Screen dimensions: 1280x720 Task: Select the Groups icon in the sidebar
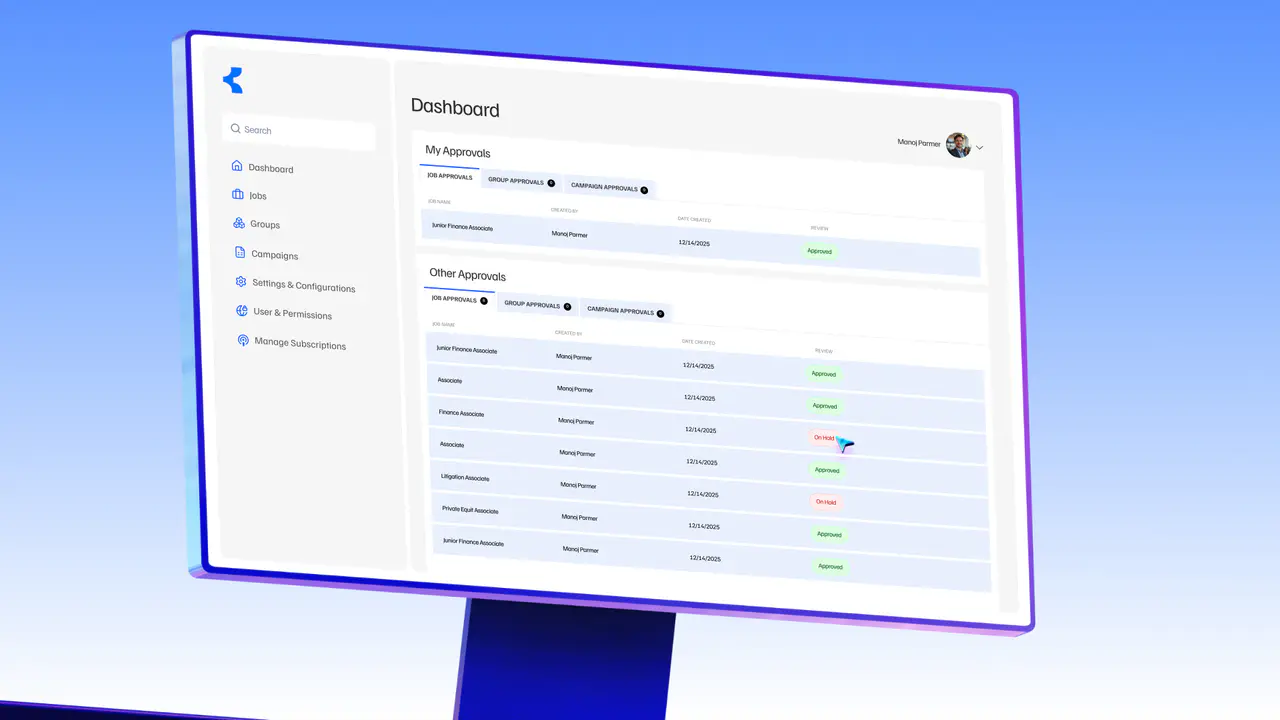click(239, 223)
